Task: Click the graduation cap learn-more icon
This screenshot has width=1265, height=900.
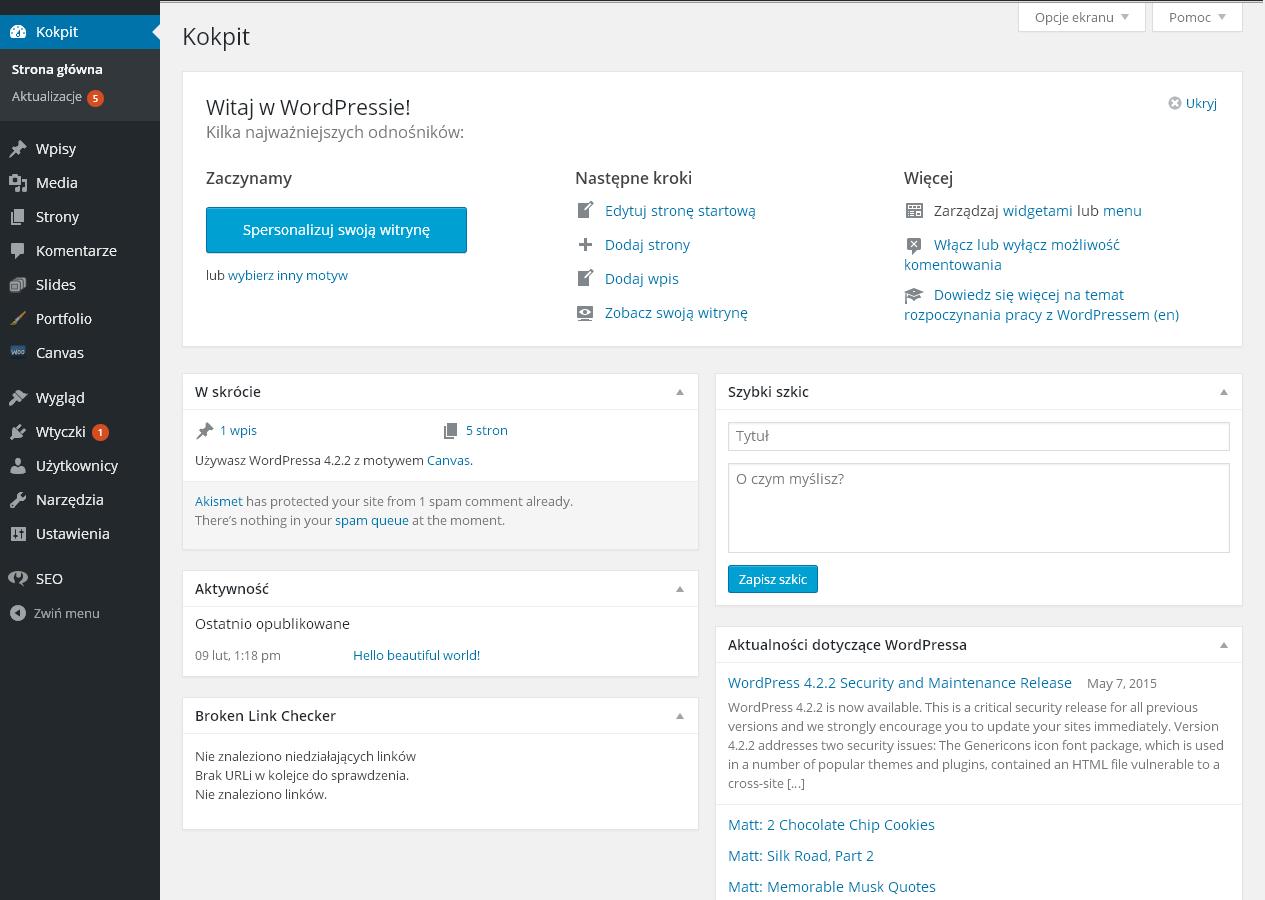Action: coord(914,295)
